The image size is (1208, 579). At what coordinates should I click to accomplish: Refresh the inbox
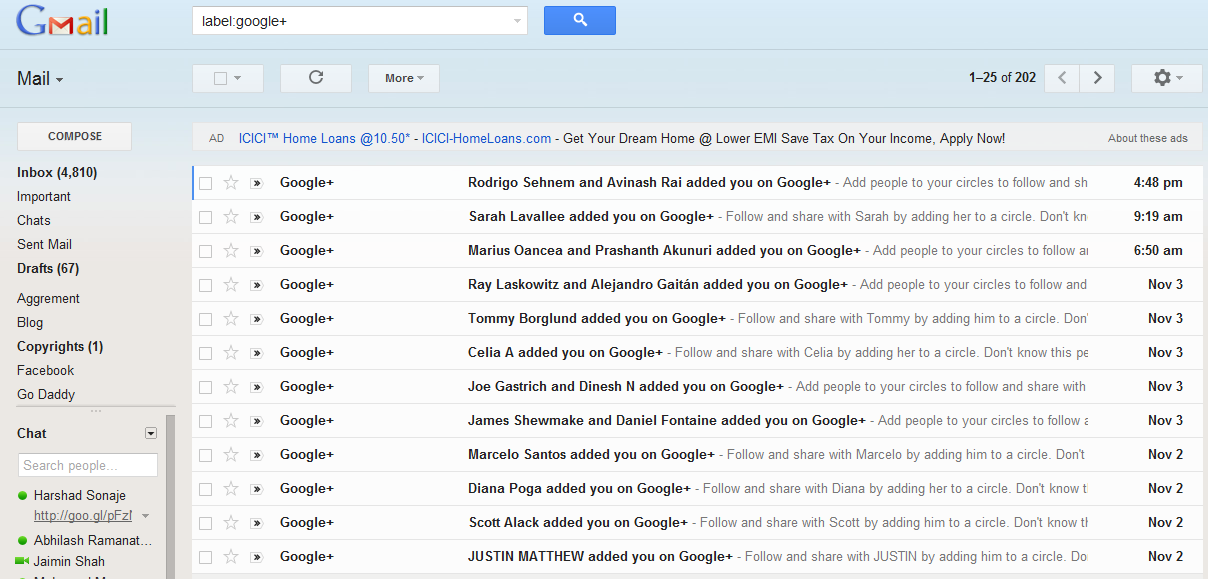[x=315, y=77]
